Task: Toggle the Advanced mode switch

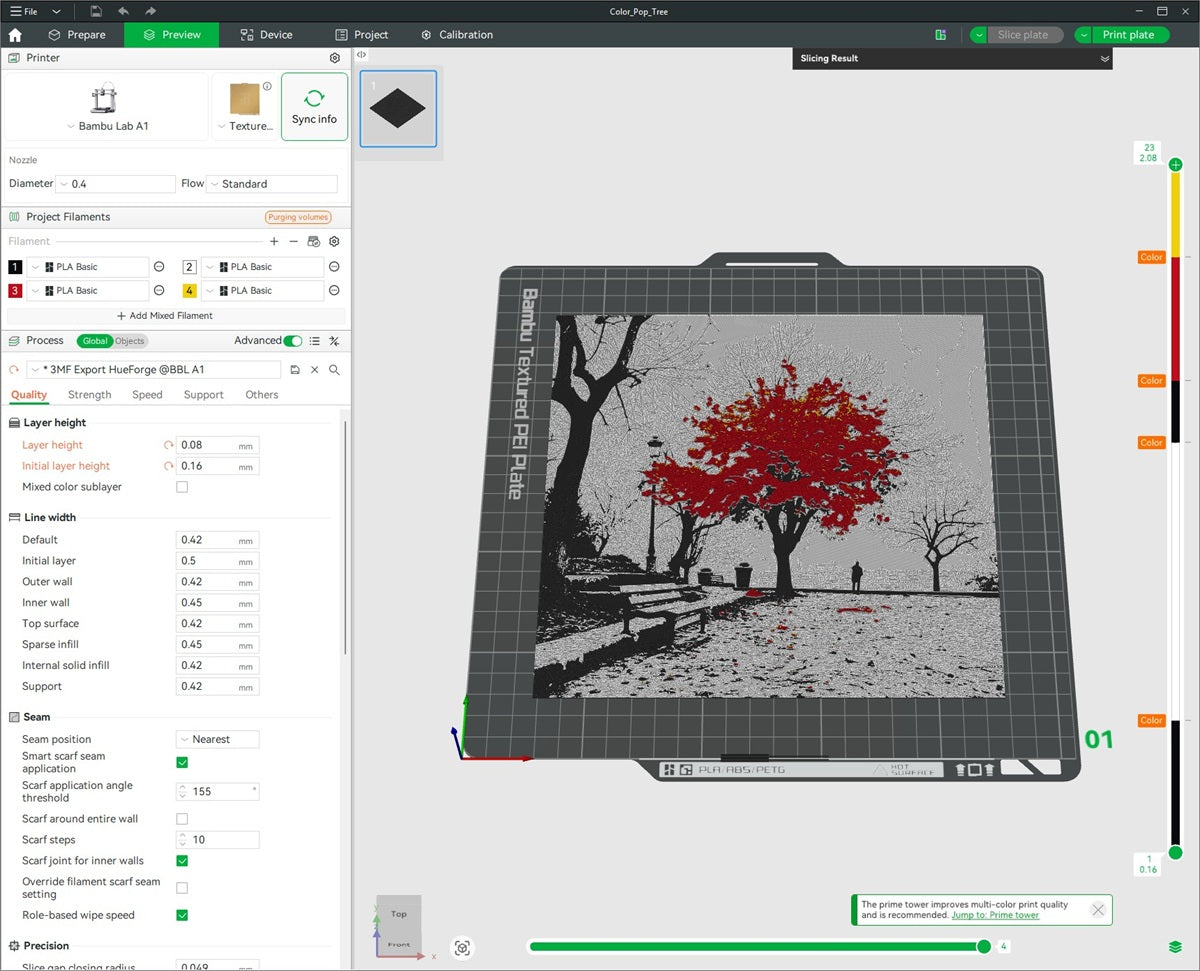Action: 293,341
